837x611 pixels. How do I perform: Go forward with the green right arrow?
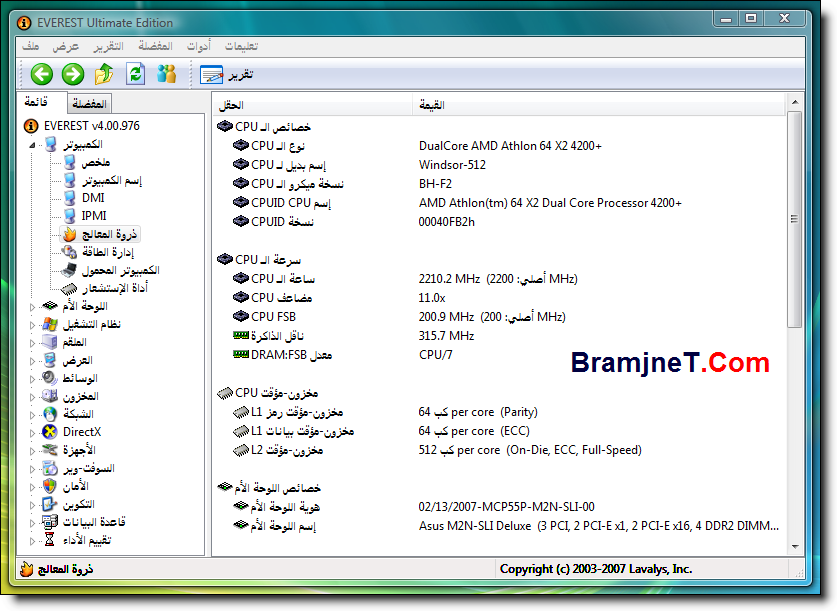[x=73, y=74]
